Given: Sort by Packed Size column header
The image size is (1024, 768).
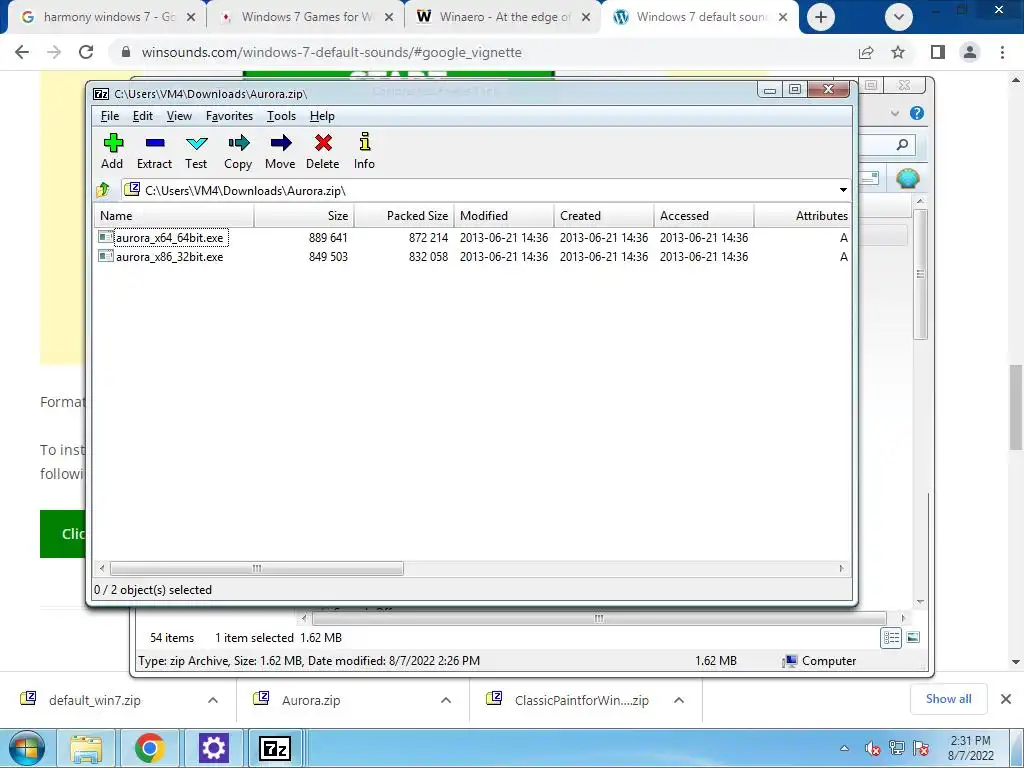Looking at the screenshot, I should point(404,216).
